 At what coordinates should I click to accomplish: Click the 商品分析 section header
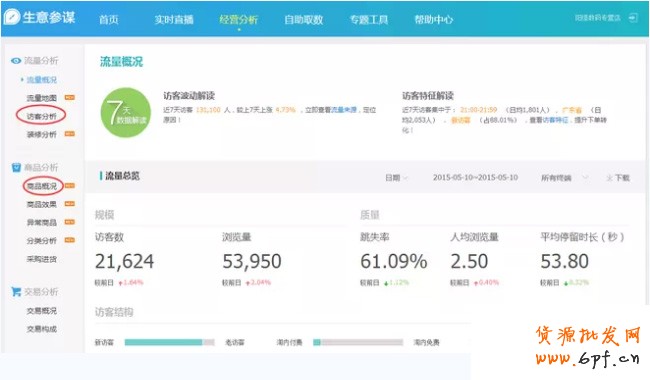pos(41,167)
